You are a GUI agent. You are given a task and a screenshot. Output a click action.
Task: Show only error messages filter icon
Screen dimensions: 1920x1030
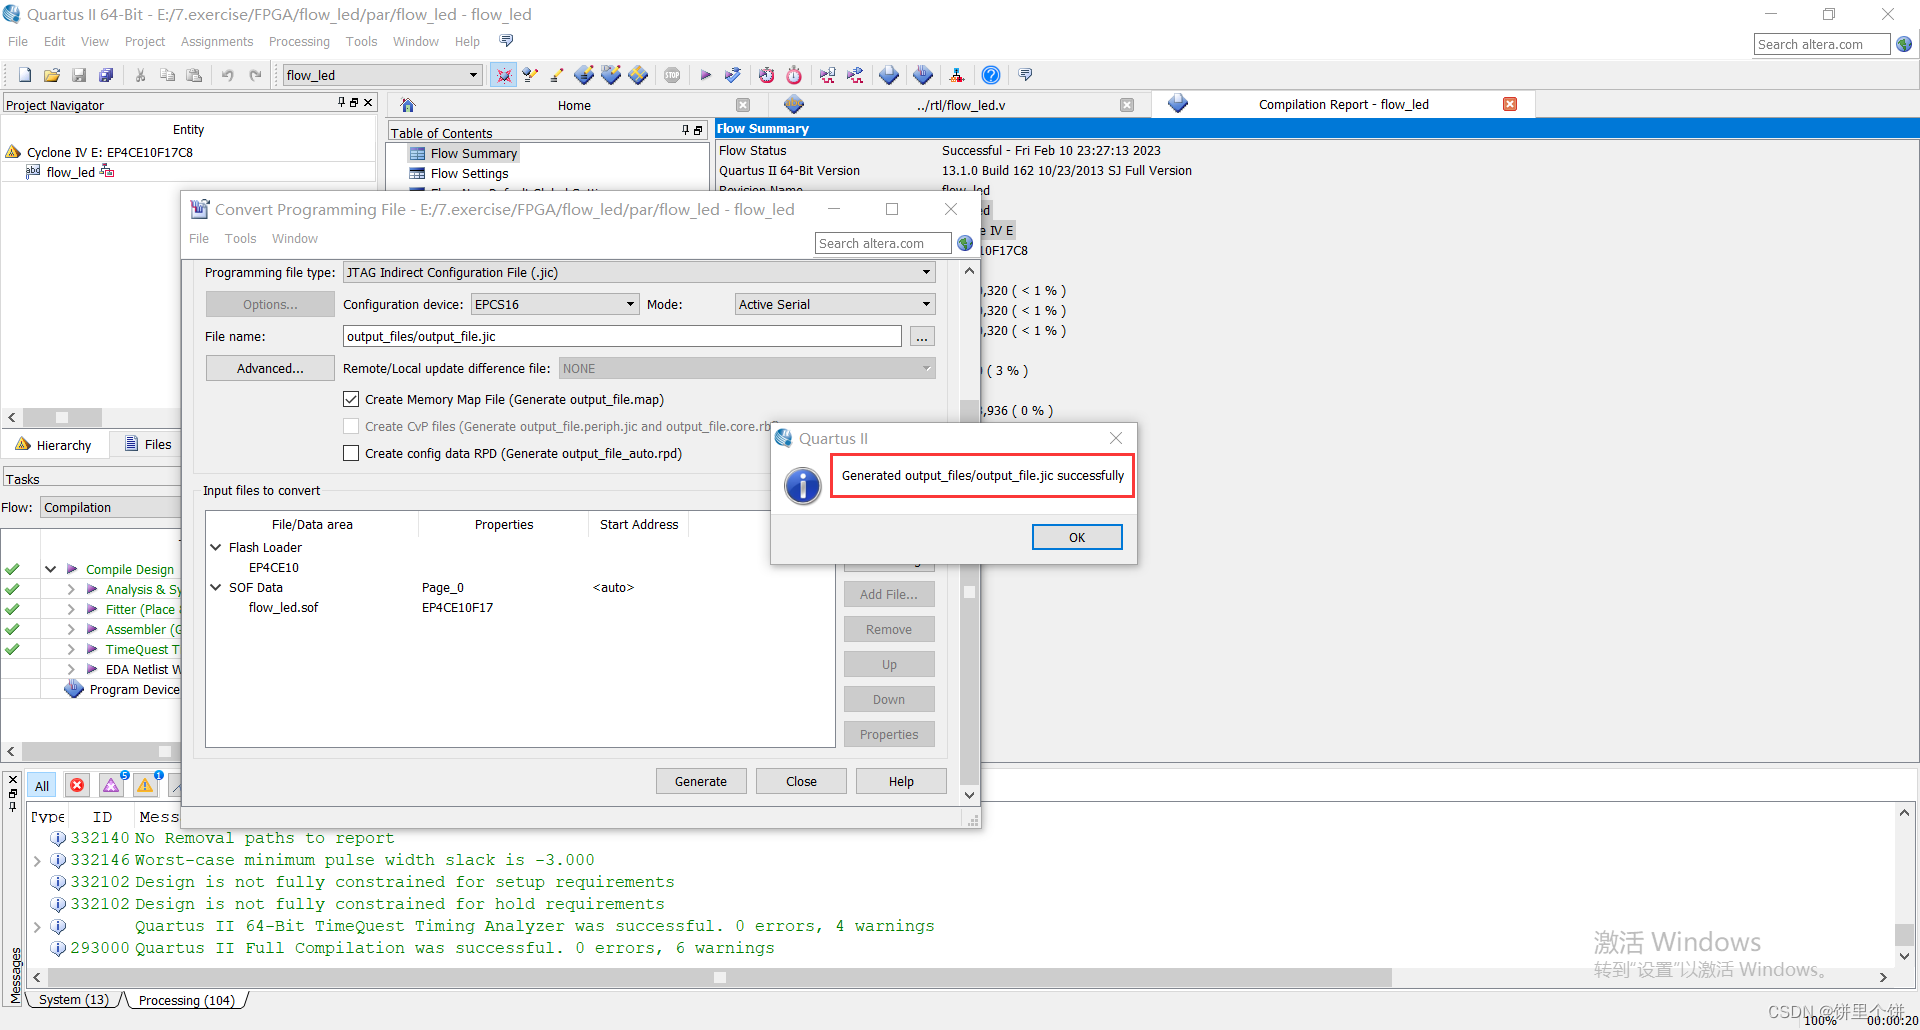77,786
